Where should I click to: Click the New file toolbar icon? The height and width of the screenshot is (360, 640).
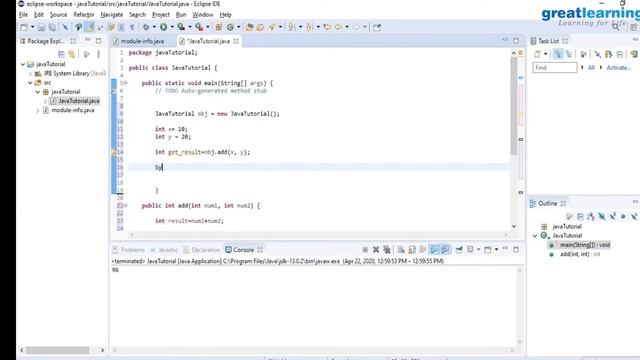click(x=24, y=27)
